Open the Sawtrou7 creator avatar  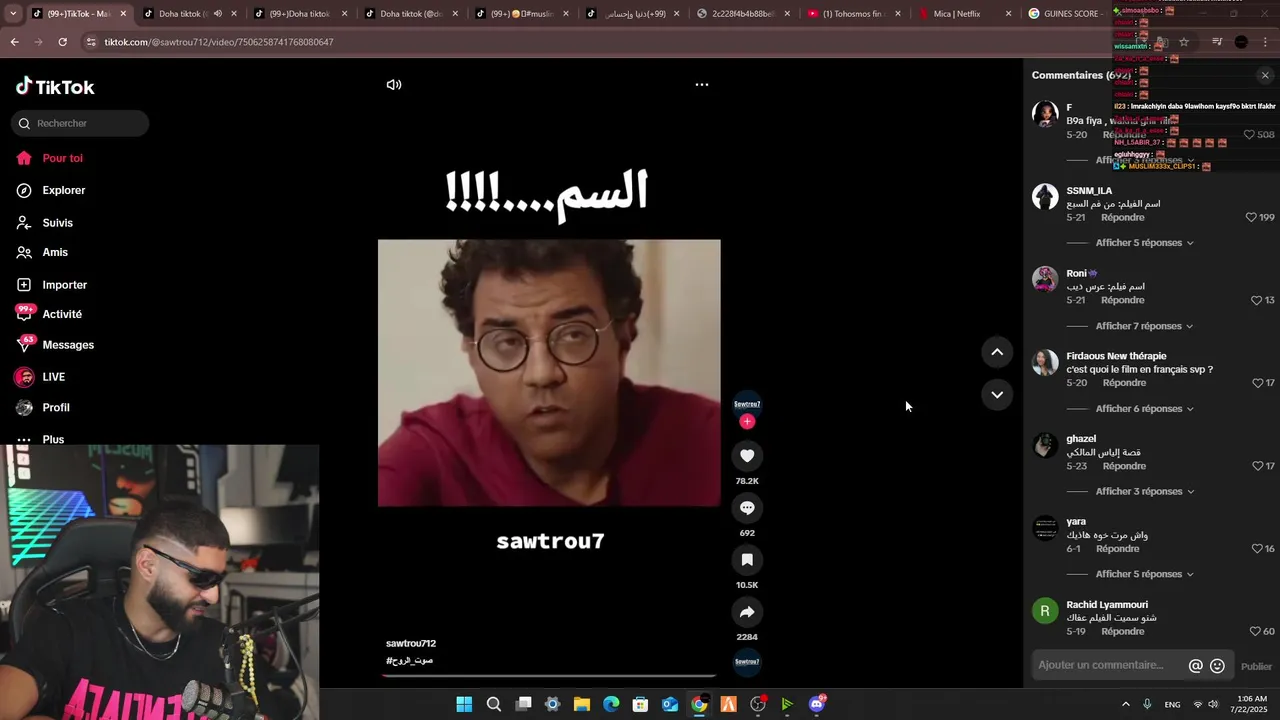(x=747, y=403)
